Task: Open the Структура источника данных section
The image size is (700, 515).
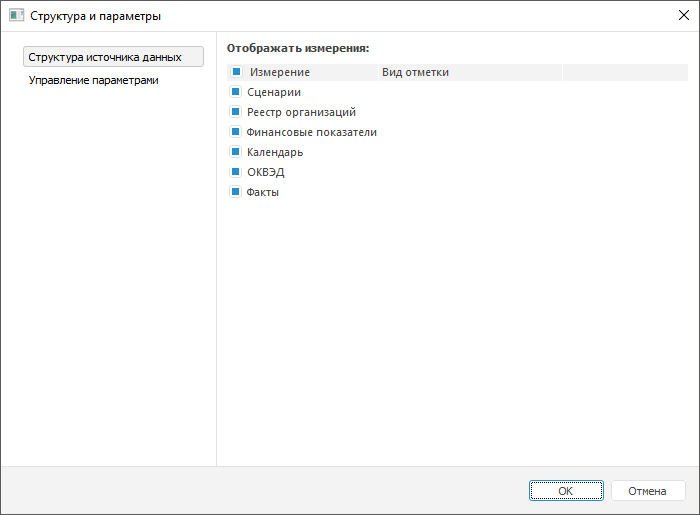Action: pyautogui.click(x=113, y=57)
